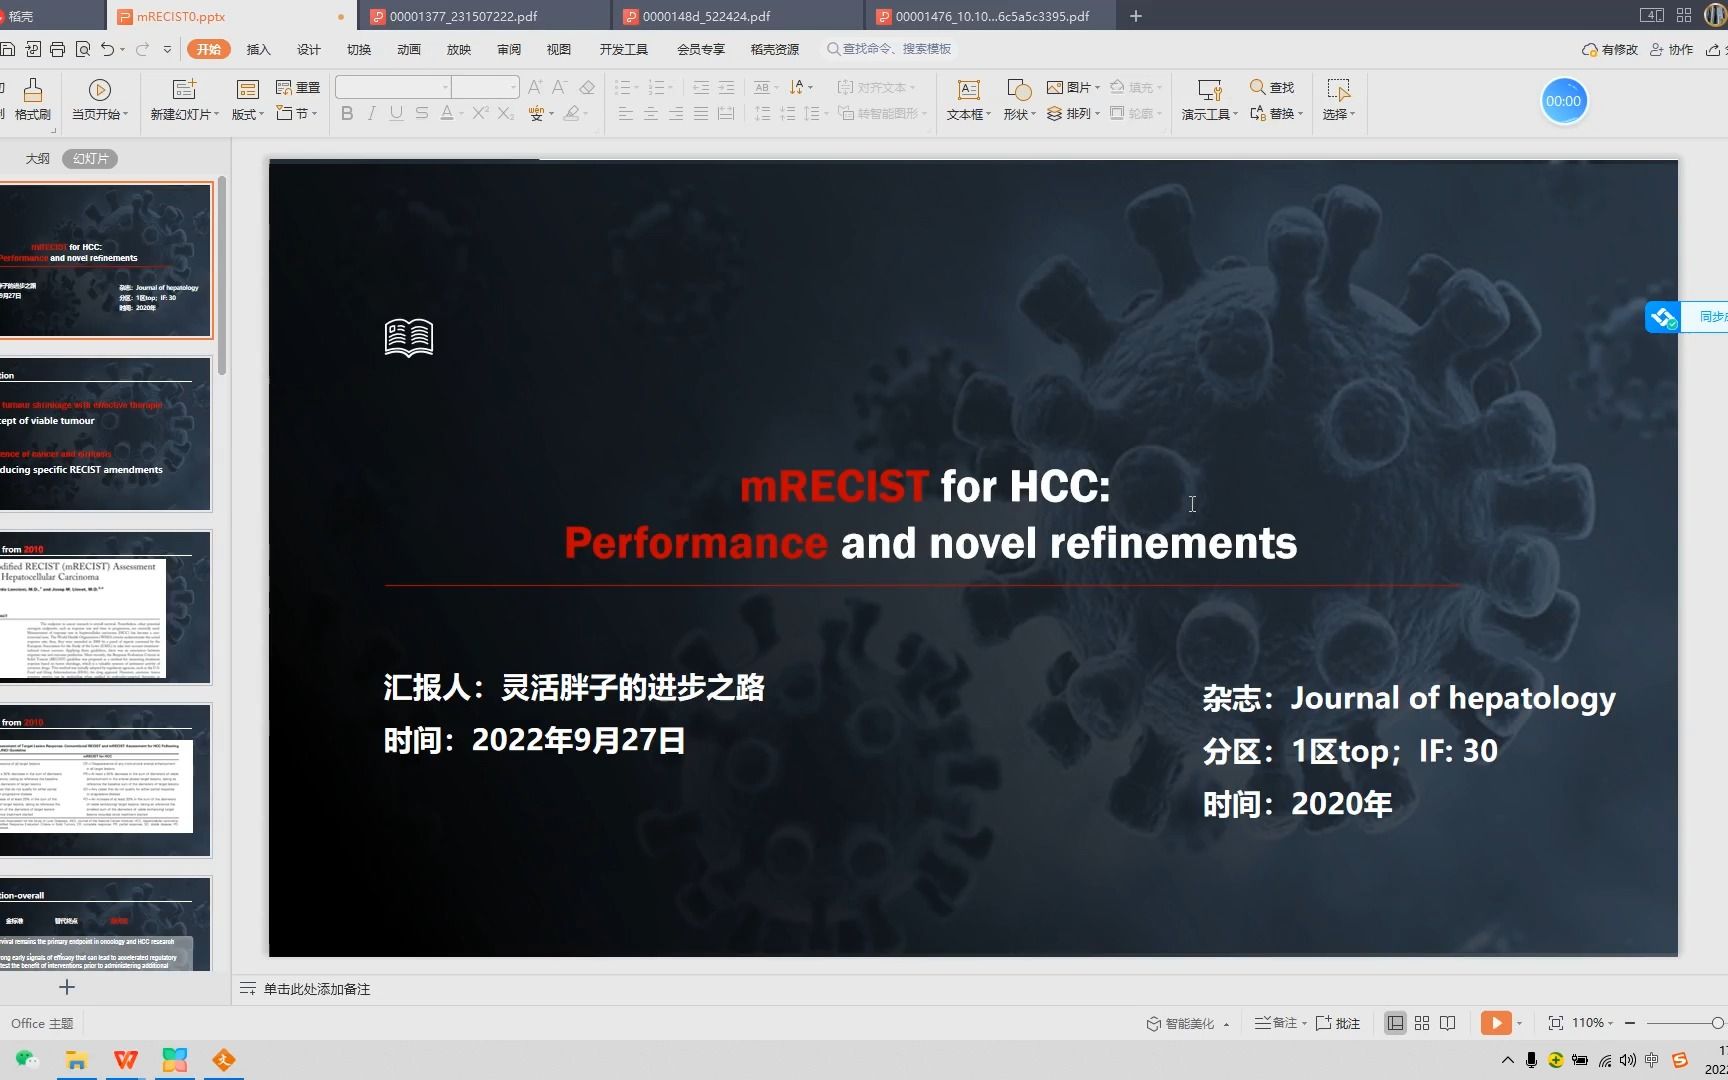Toggle right text alignment
Viewport: 1728px width, 1080px height.
[676, 113]
